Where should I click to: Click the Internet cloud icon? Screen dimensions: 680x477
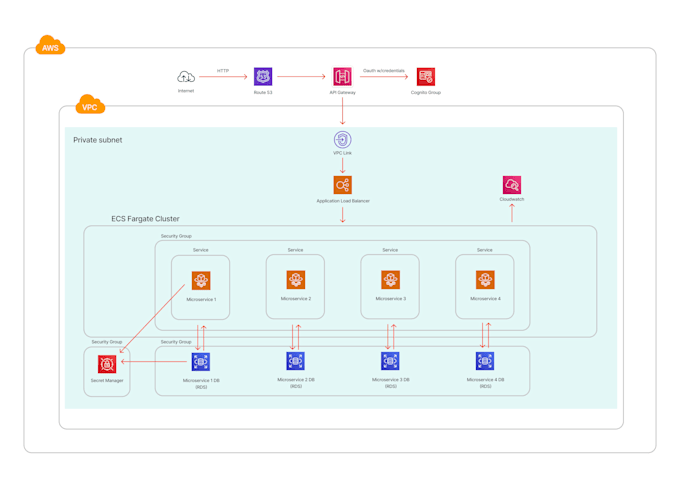tap(186, 77)
